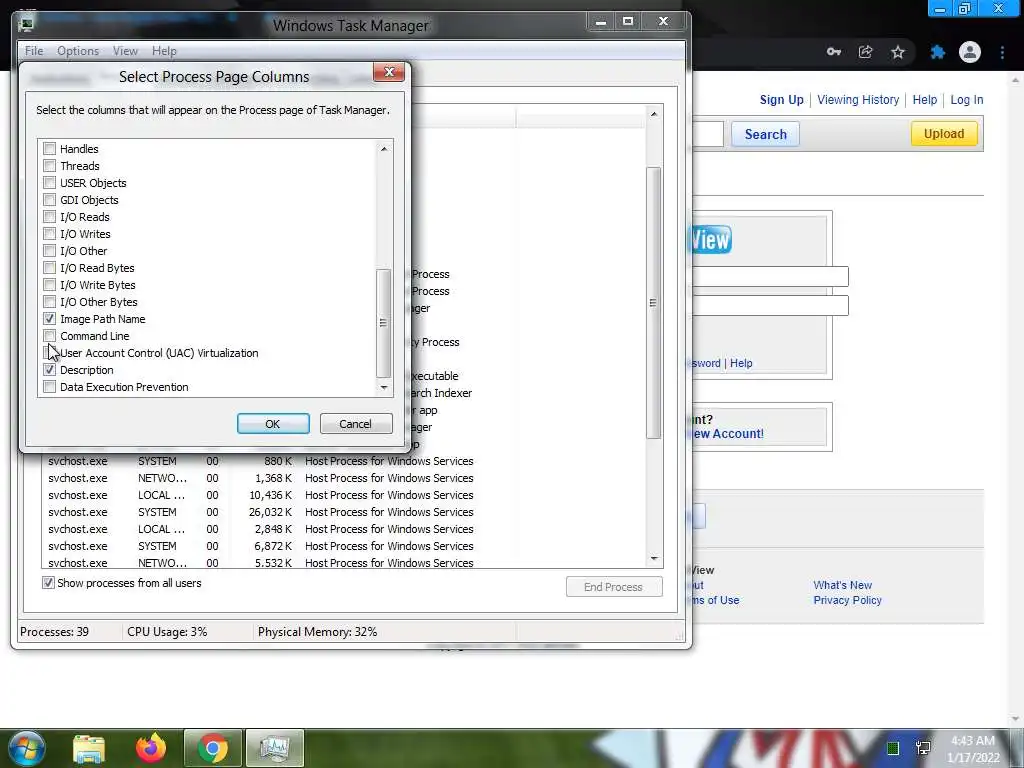Viewport: 1024px width, 768px height.
Task: Check the I/O Write Bytes option
Action: [x=50, y=285]
